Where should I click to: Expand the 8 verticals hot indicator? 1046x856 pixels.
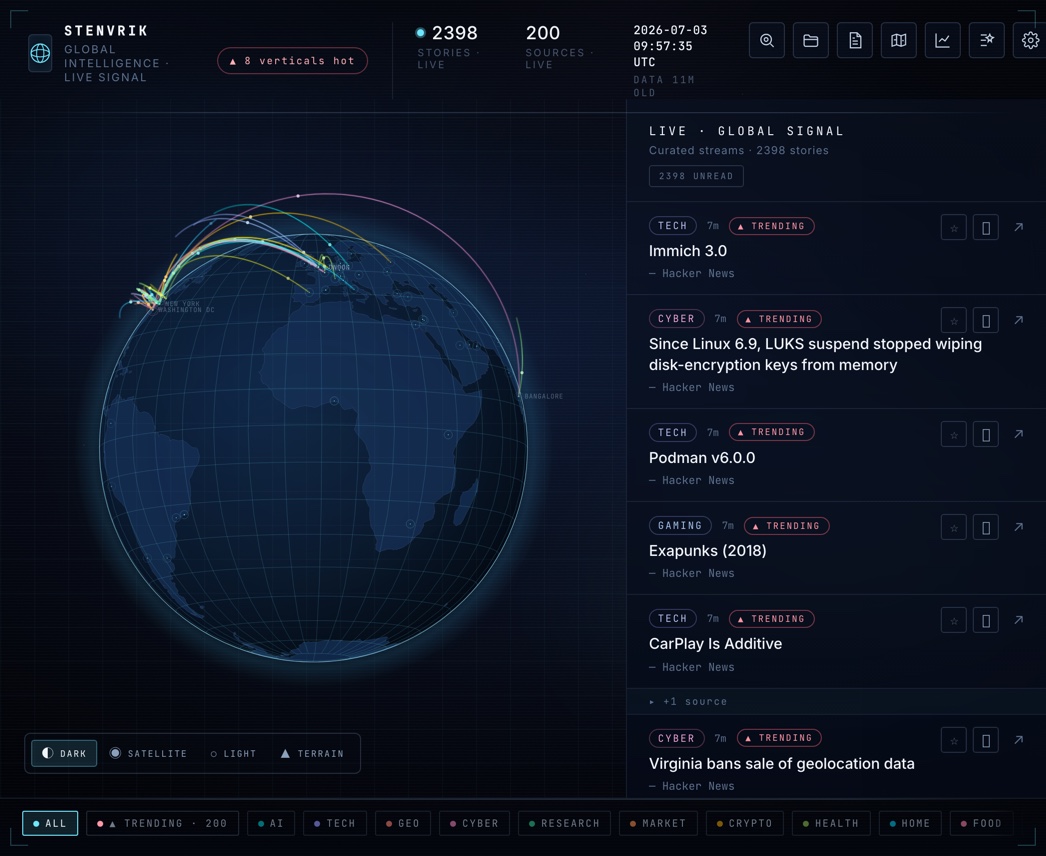click(292, 61)
